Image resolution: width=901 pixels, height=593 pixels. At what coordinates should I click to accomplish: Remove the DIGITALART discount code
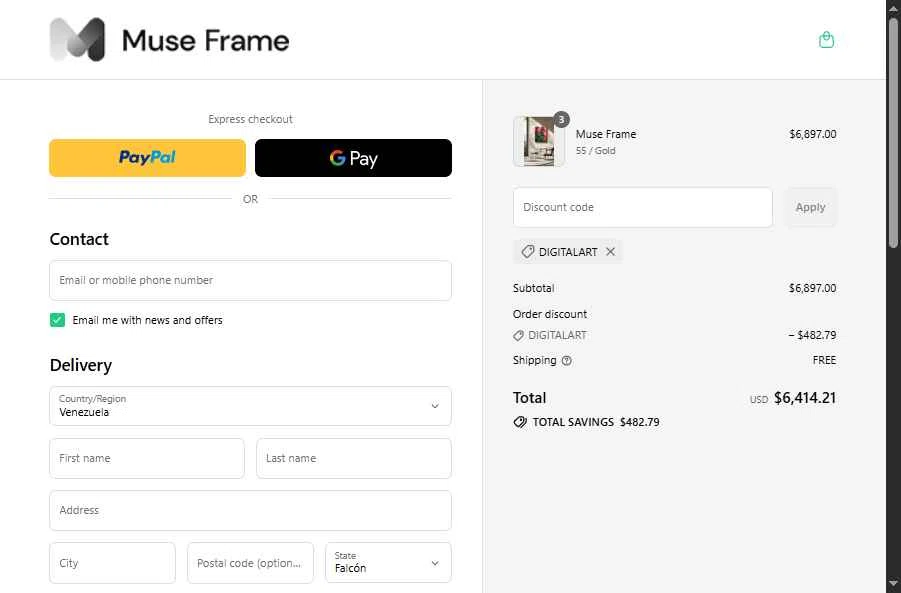[610, 252]
